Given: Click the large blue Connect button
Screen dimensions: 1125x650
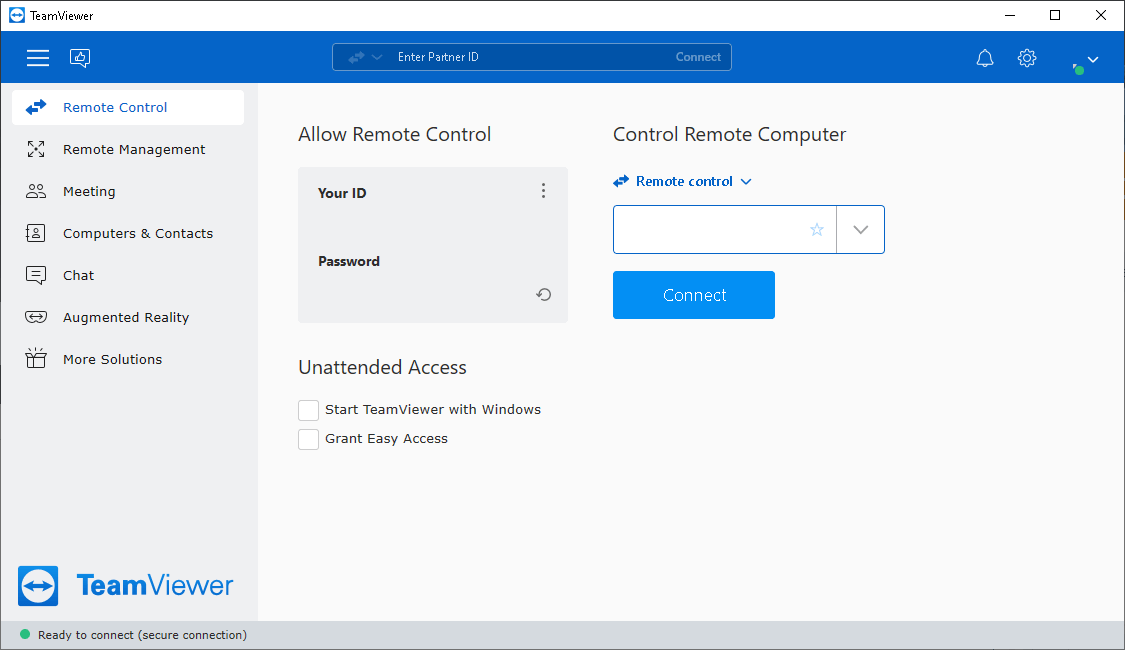Looking at the screenshot, I should click(694, 295).
